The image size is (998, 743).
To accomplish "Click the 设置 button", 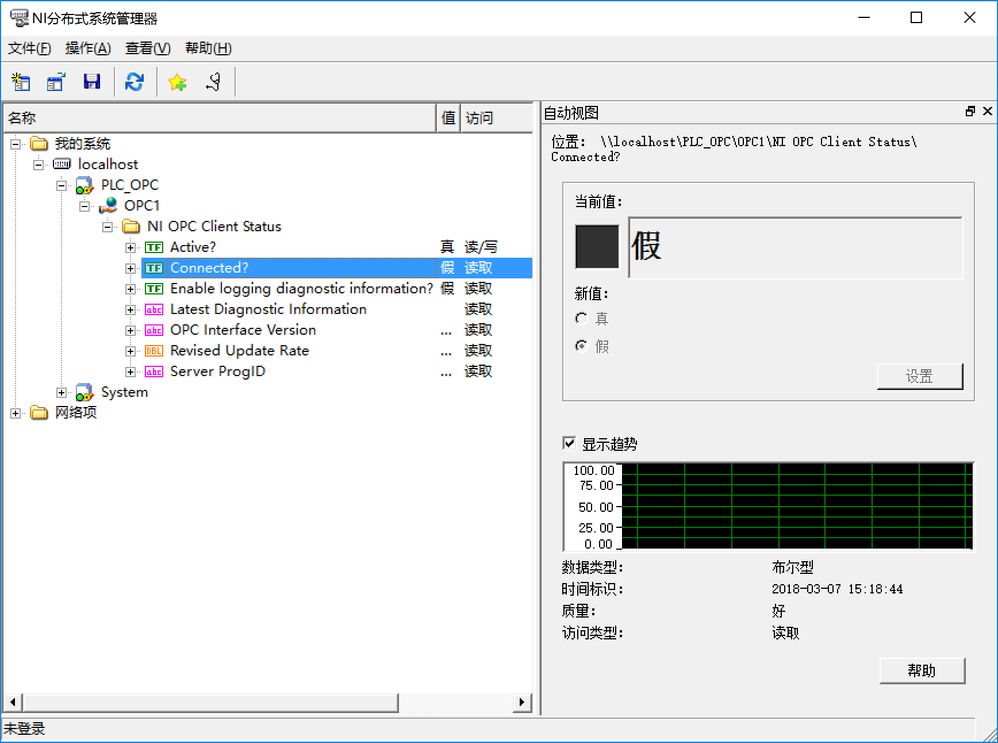I will 920,376.
